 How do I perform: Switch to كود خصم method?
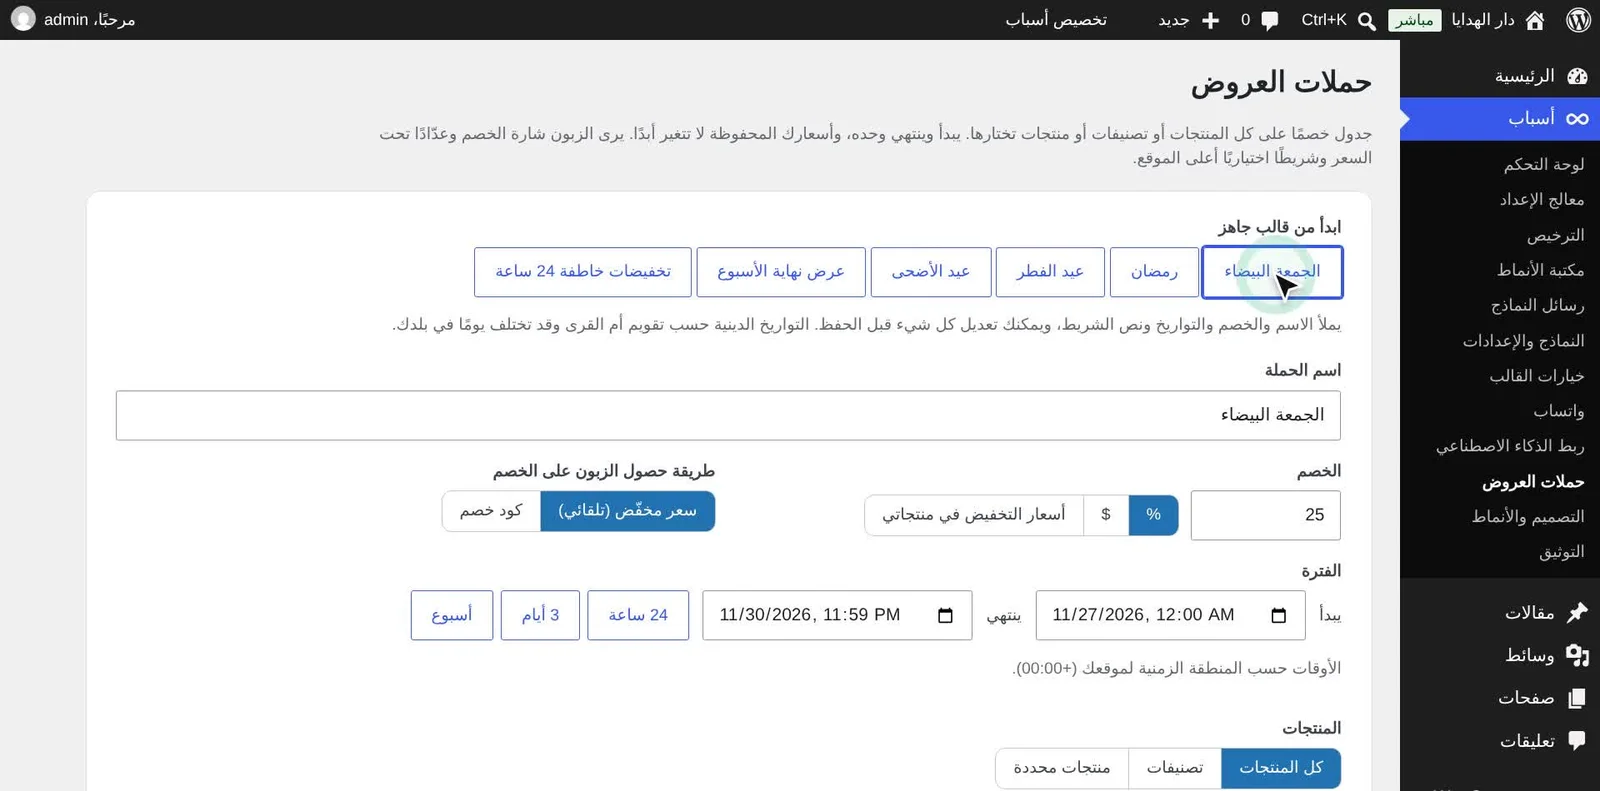[491, 511]
